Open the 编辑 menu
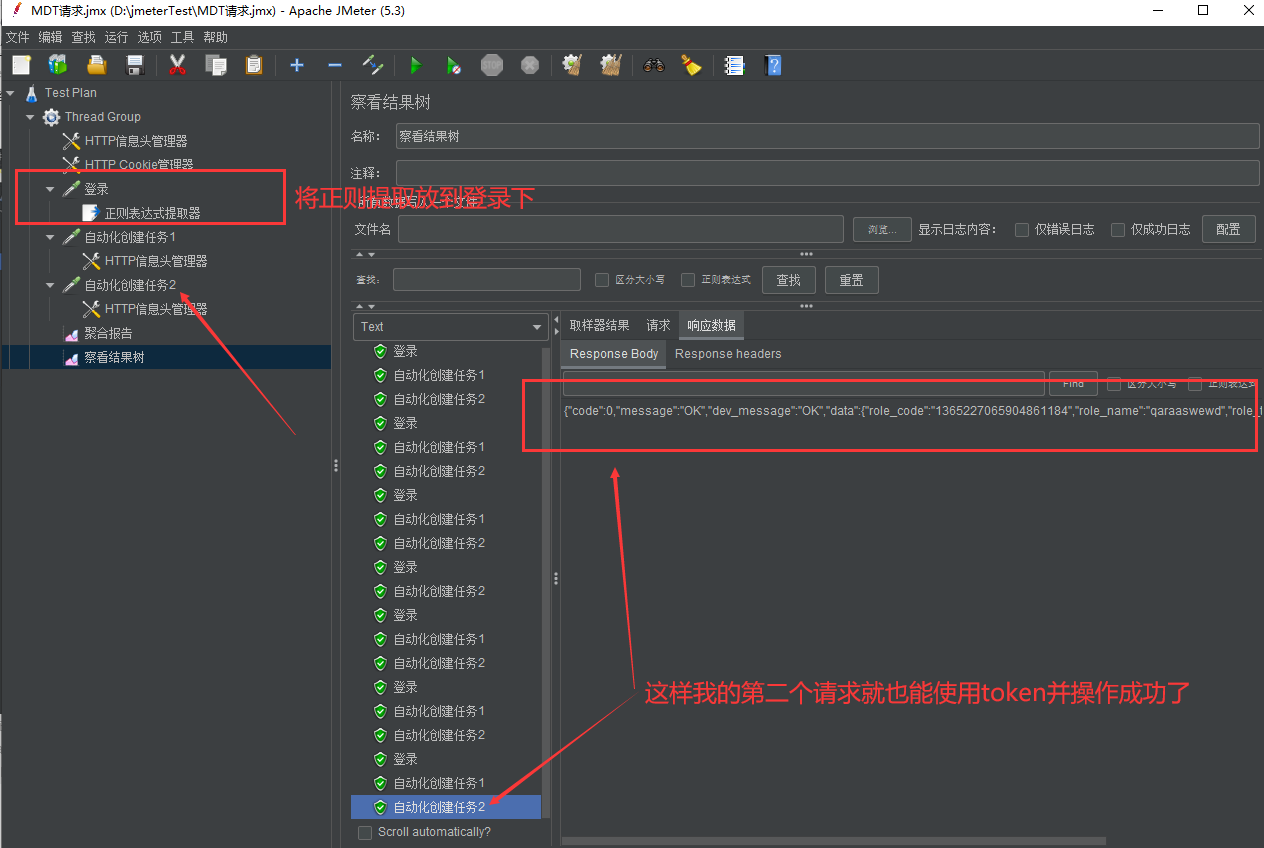The image size is (1264, 848). click(50, 37)
